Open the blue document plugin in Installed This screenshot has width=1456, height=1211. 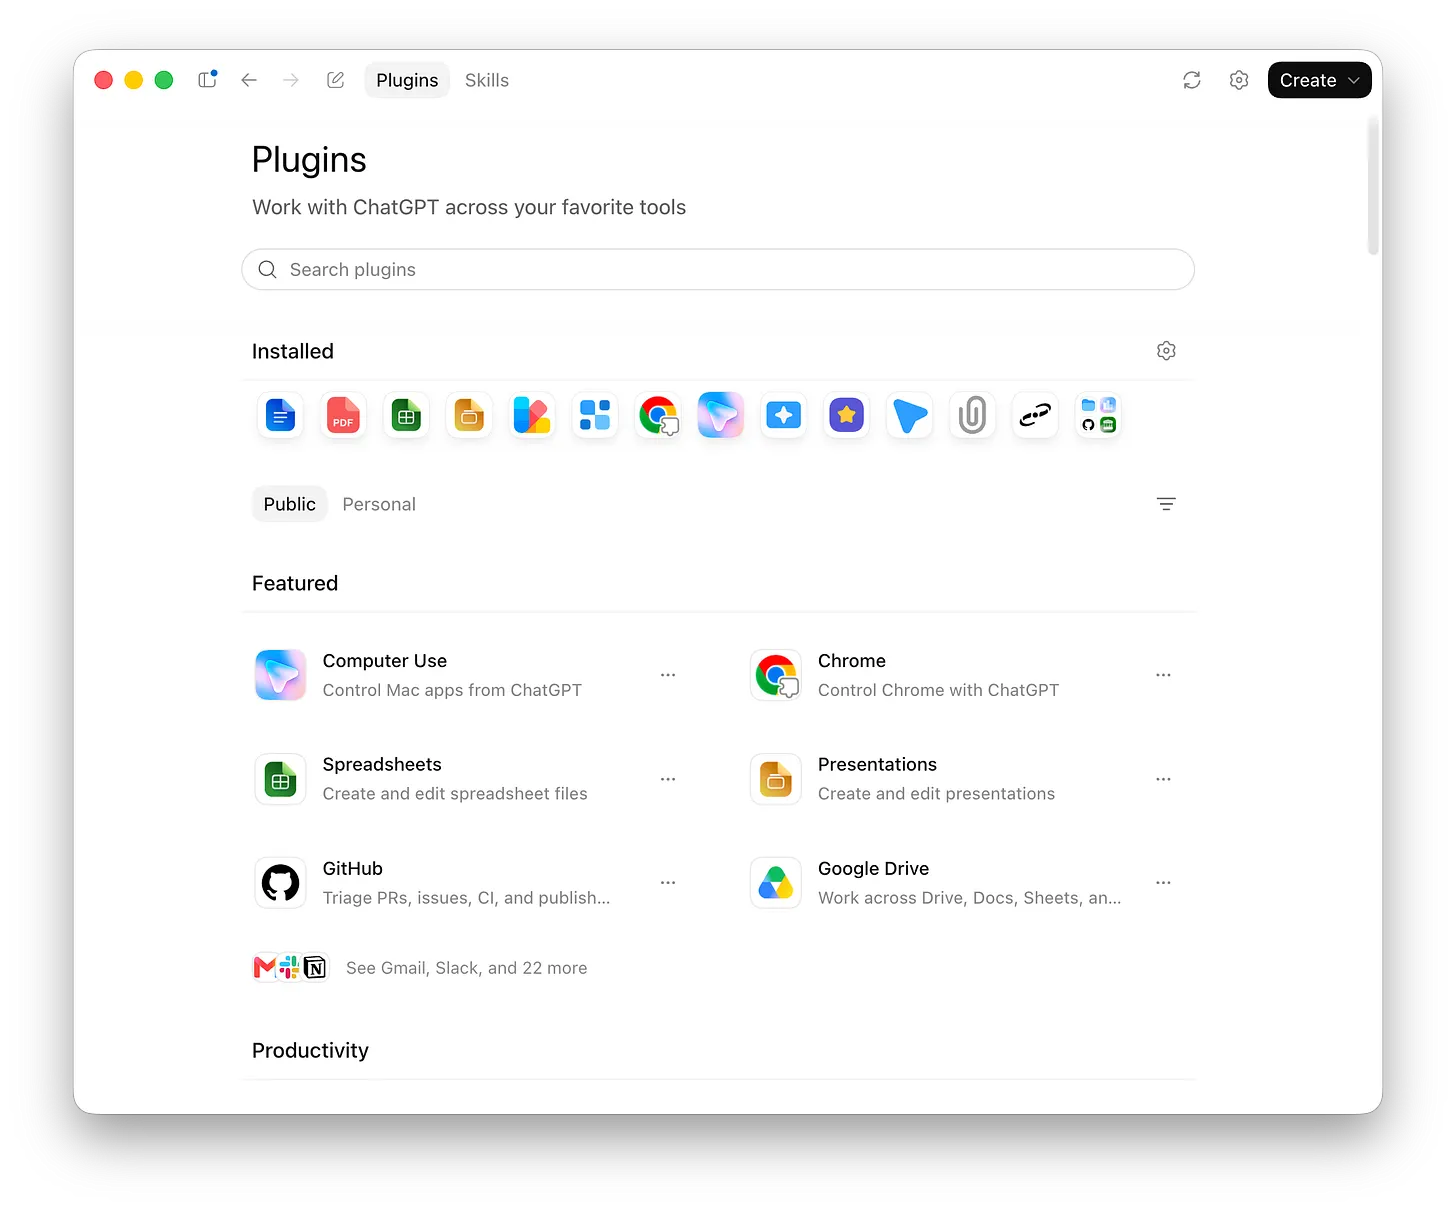click(281, 415)
